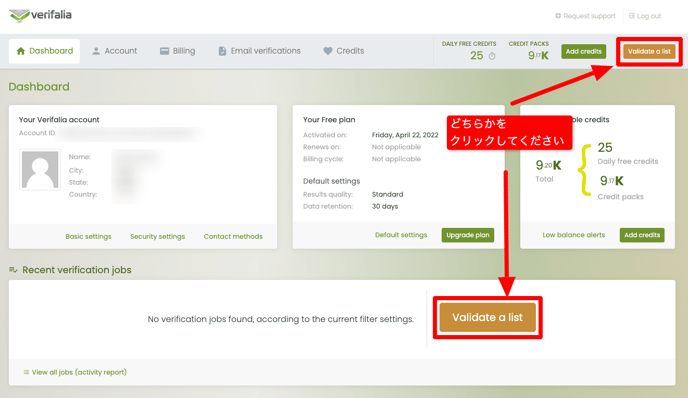The height and width of the screenshot is (398, 688).
Task: Open Basic settings link
Action: tap(88, 237)
